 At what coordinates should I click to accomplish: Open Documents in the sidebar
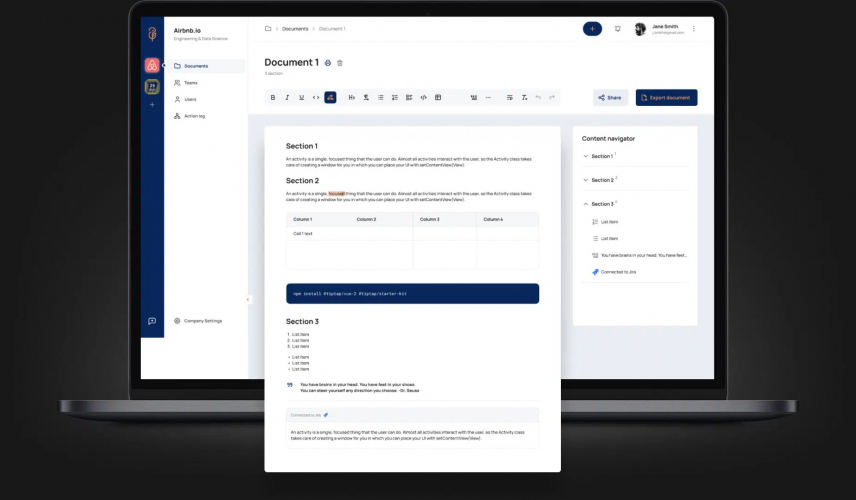tap(206, 66)
